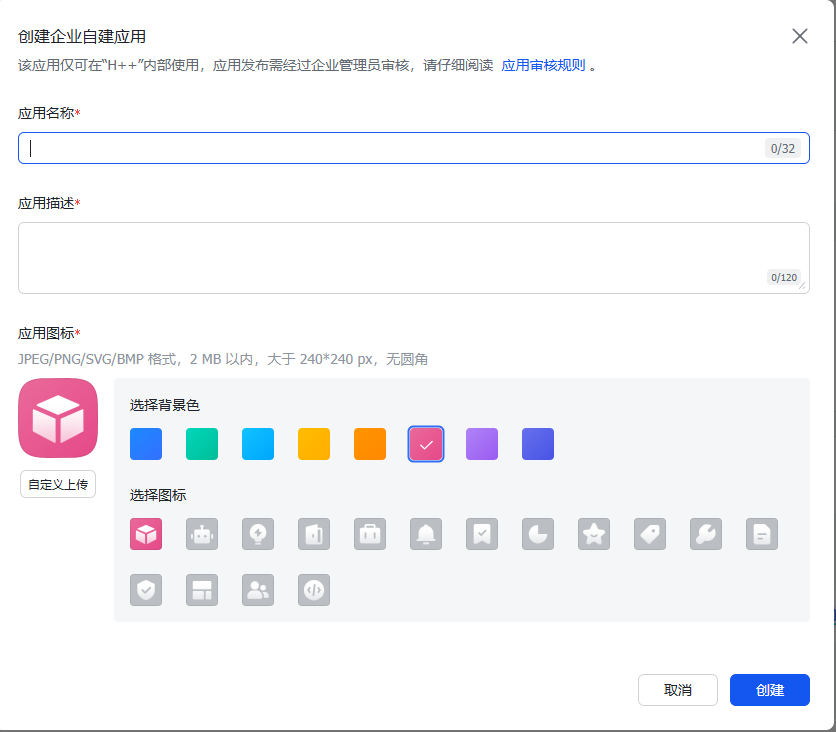This screenshot has width=836, height=732.
Task: Select the star icon
Action: click(x=594, y=534)
